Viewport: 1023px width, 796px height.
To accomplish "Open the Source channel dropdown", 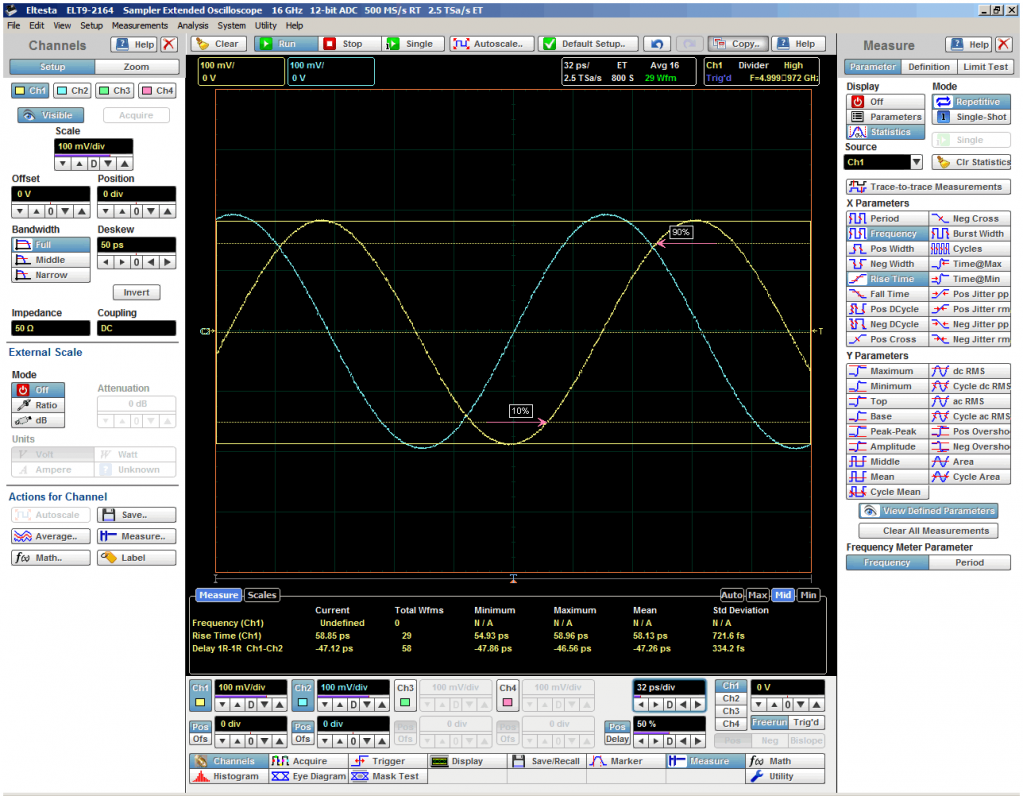I will click(x=915, y=162).
